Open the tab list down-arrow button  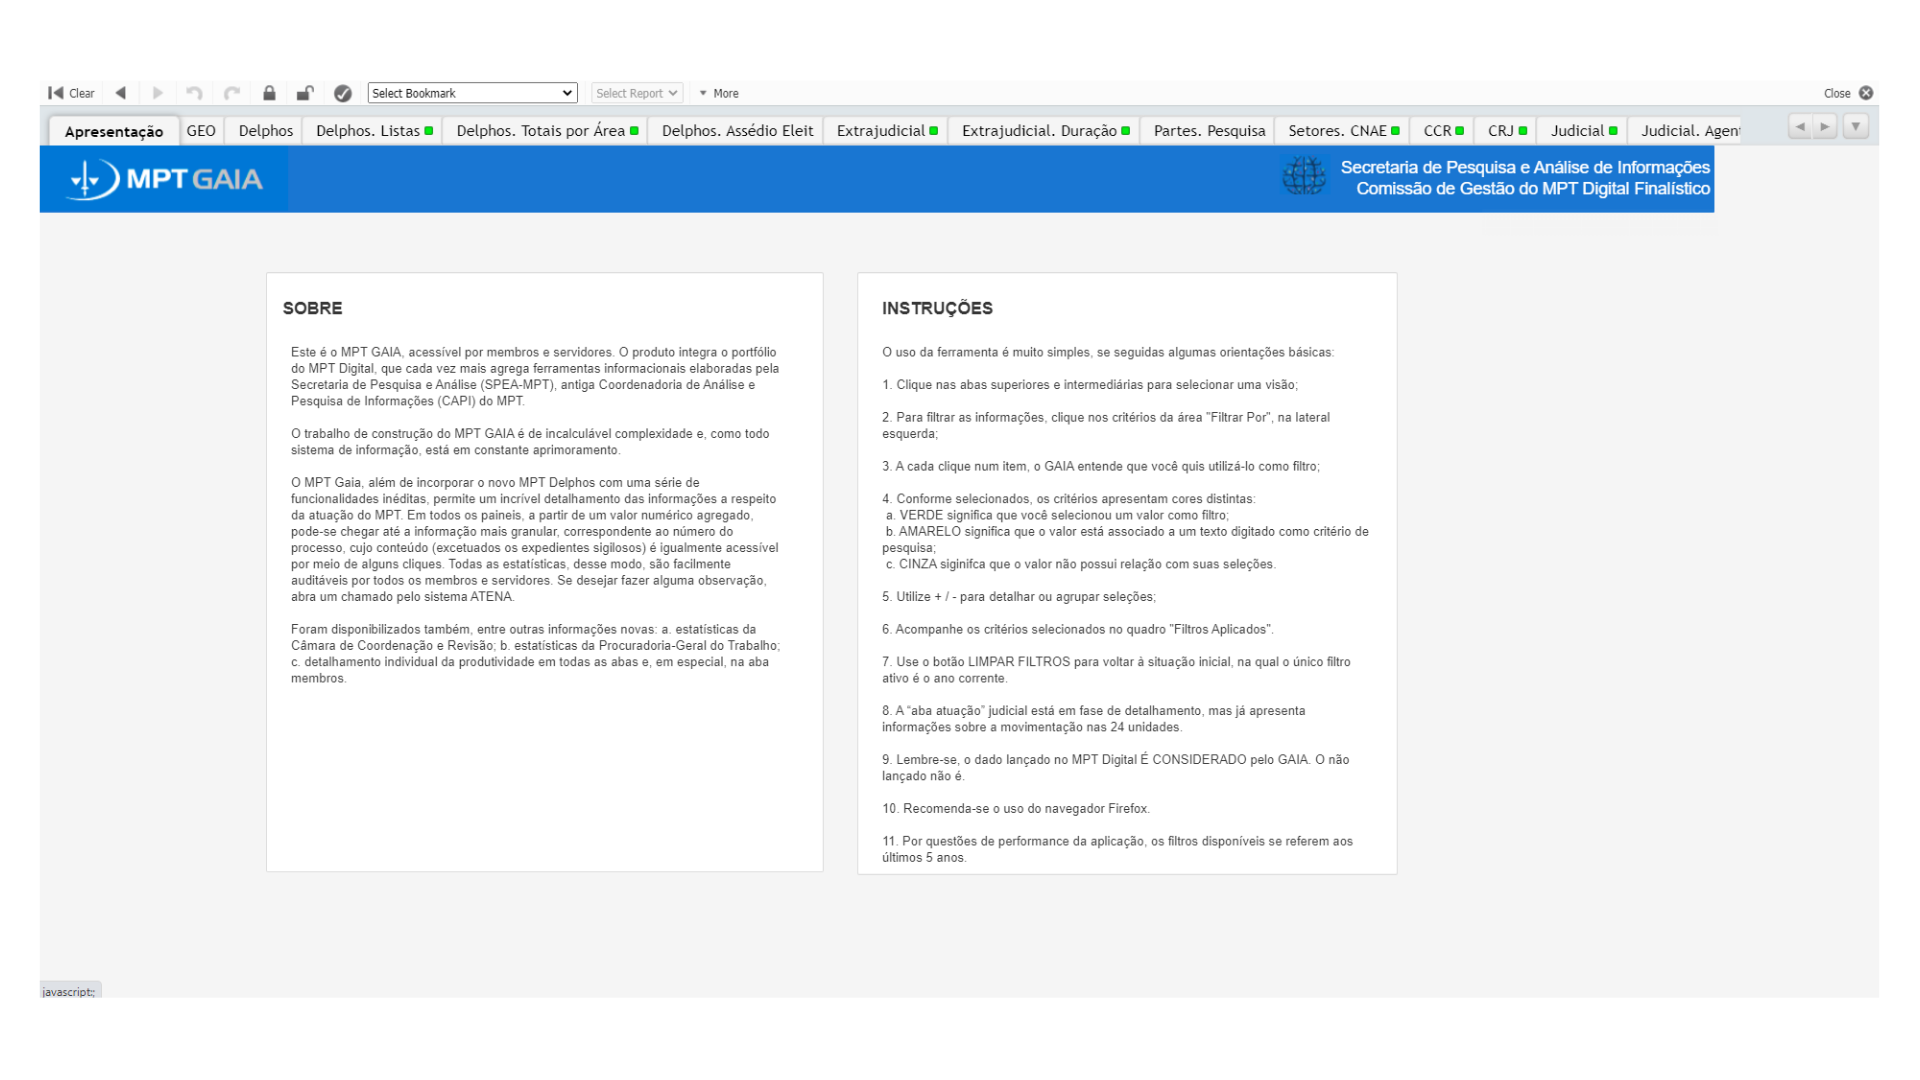[1855, 127]
